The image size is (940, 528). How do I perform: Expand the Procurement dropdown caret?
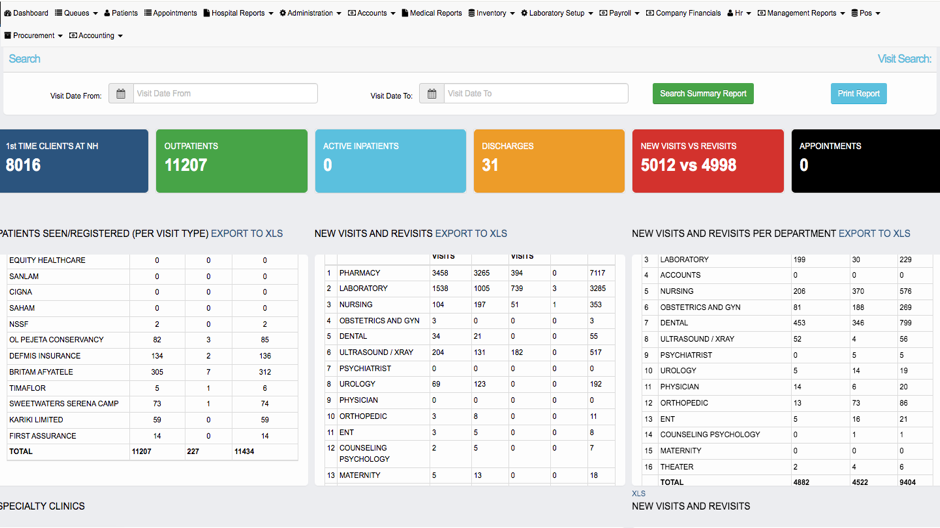[60, 37]
